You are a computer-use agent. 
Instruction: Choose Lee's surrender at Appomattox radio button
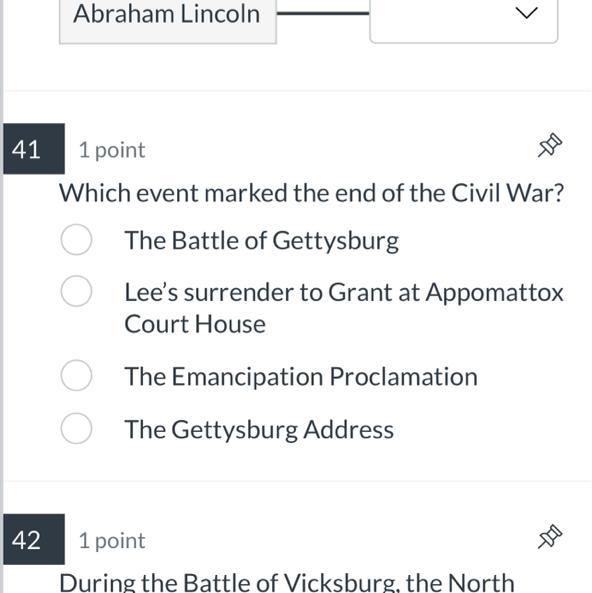click(x=76, y=291)
